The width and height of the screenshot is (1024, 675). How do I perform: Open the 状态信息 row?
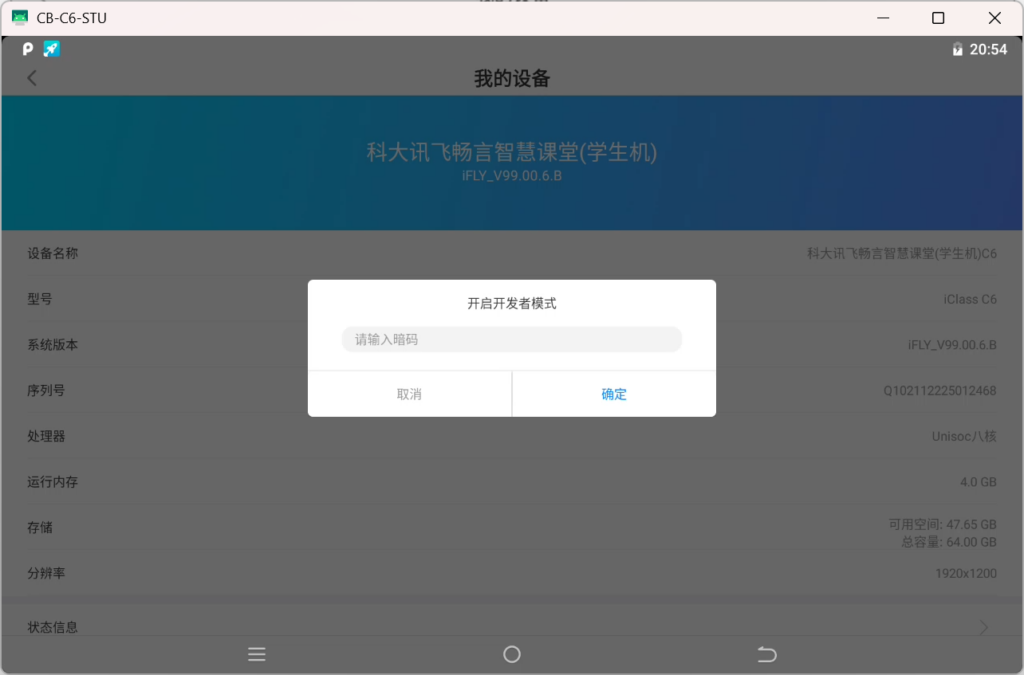(x=512, y=621)
